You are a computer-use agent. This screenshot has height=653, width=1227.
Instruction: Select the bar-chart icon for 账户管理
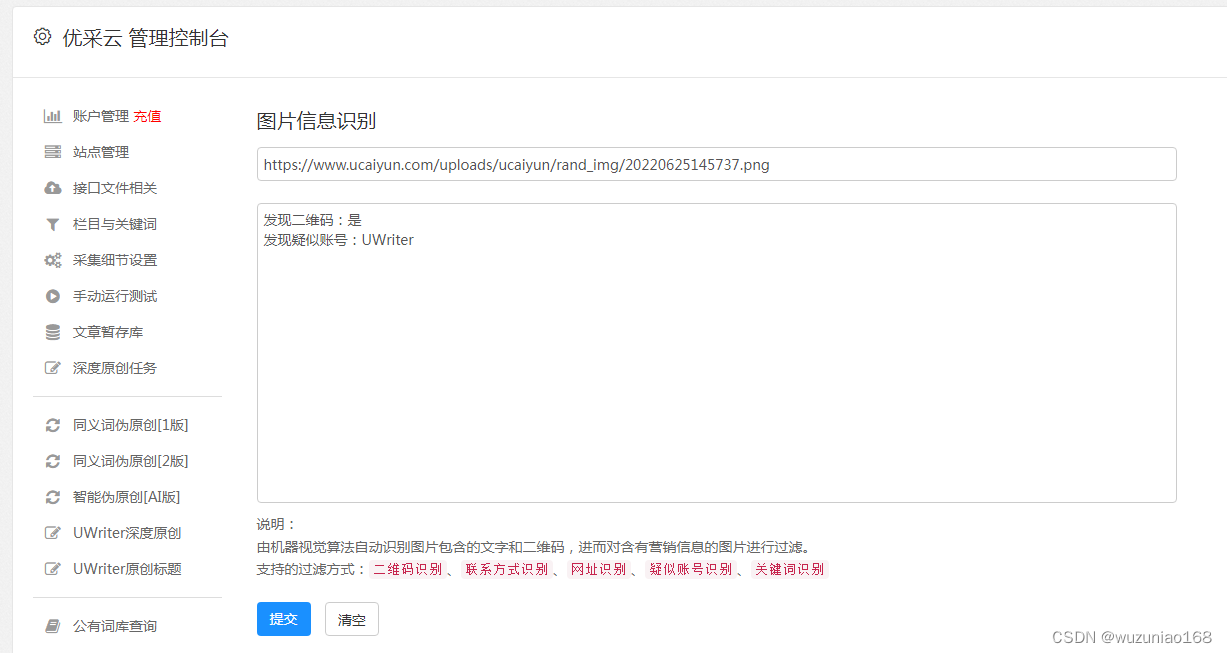click(x=53, y=115)
